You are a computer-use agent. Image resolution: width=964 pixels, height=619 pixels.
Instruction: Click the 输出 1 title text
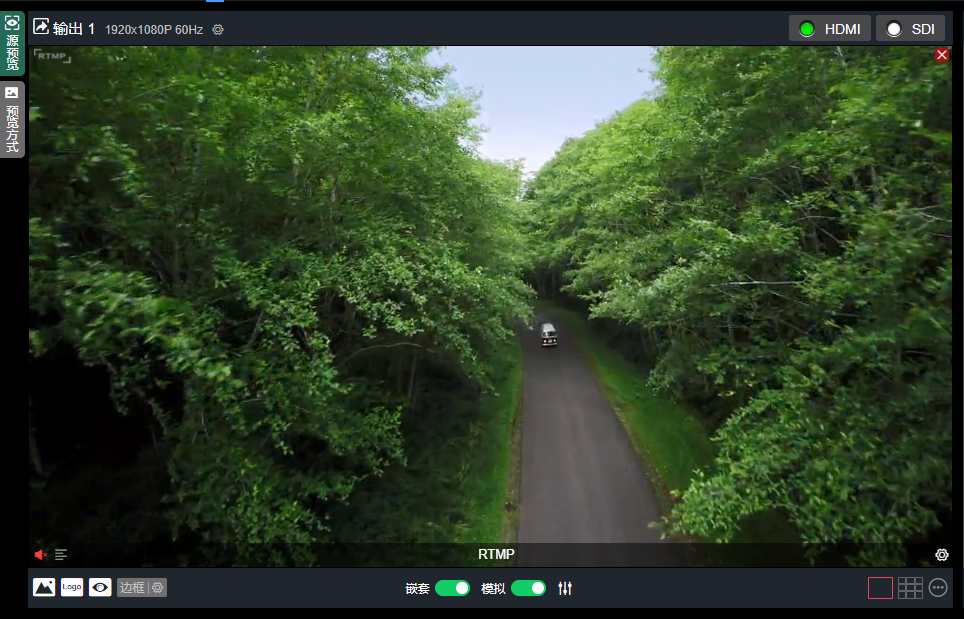(74, 29)
